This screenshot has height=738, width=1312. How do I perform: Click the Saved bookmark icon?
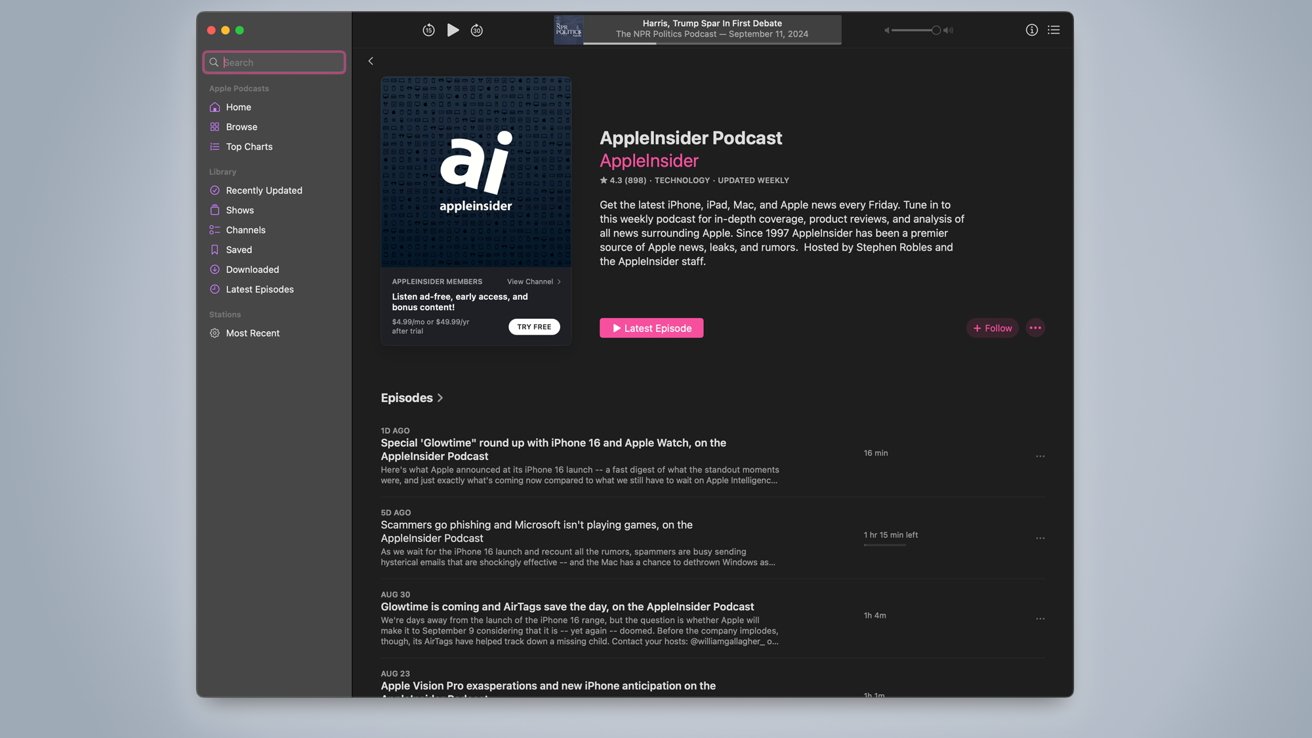tap(214, 250)
